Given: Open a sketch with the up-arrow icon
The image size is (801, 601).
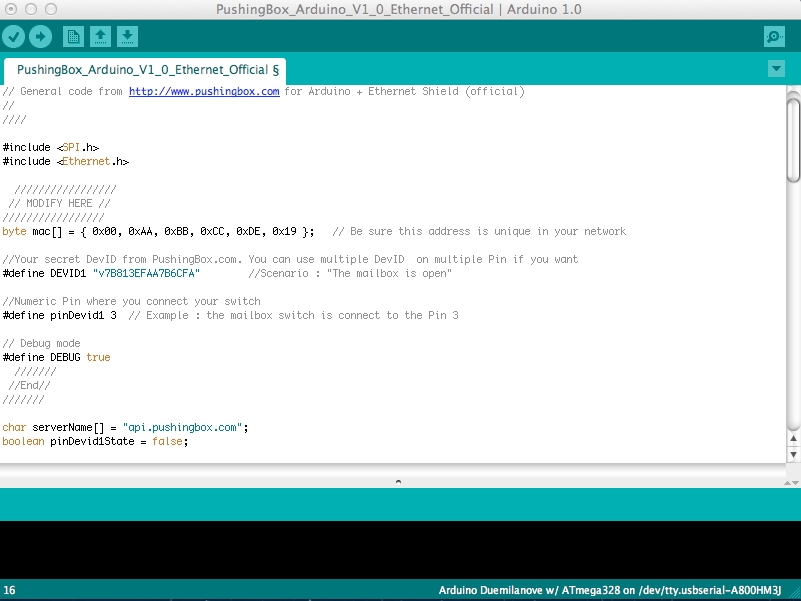Looking at the screenshot, I should [100, 36].
